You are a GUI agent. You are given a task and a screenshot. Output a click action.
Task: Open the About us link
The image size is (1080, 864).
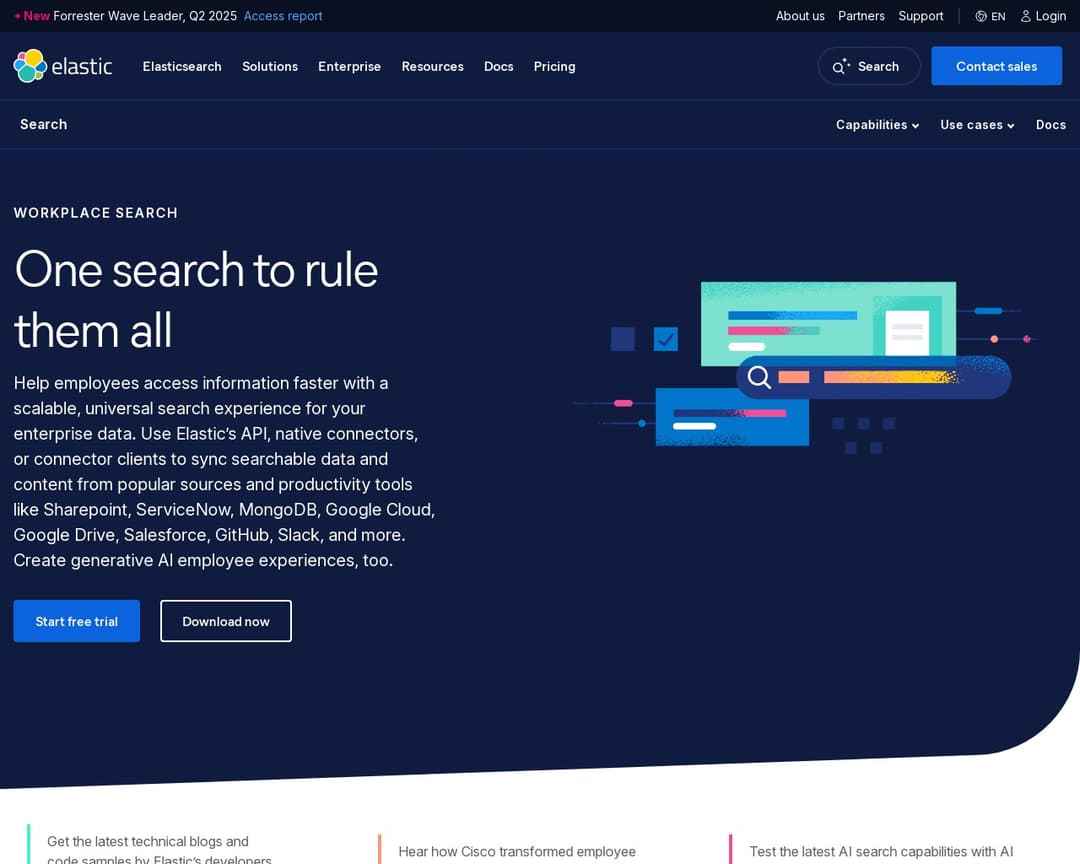pos(800,16)
